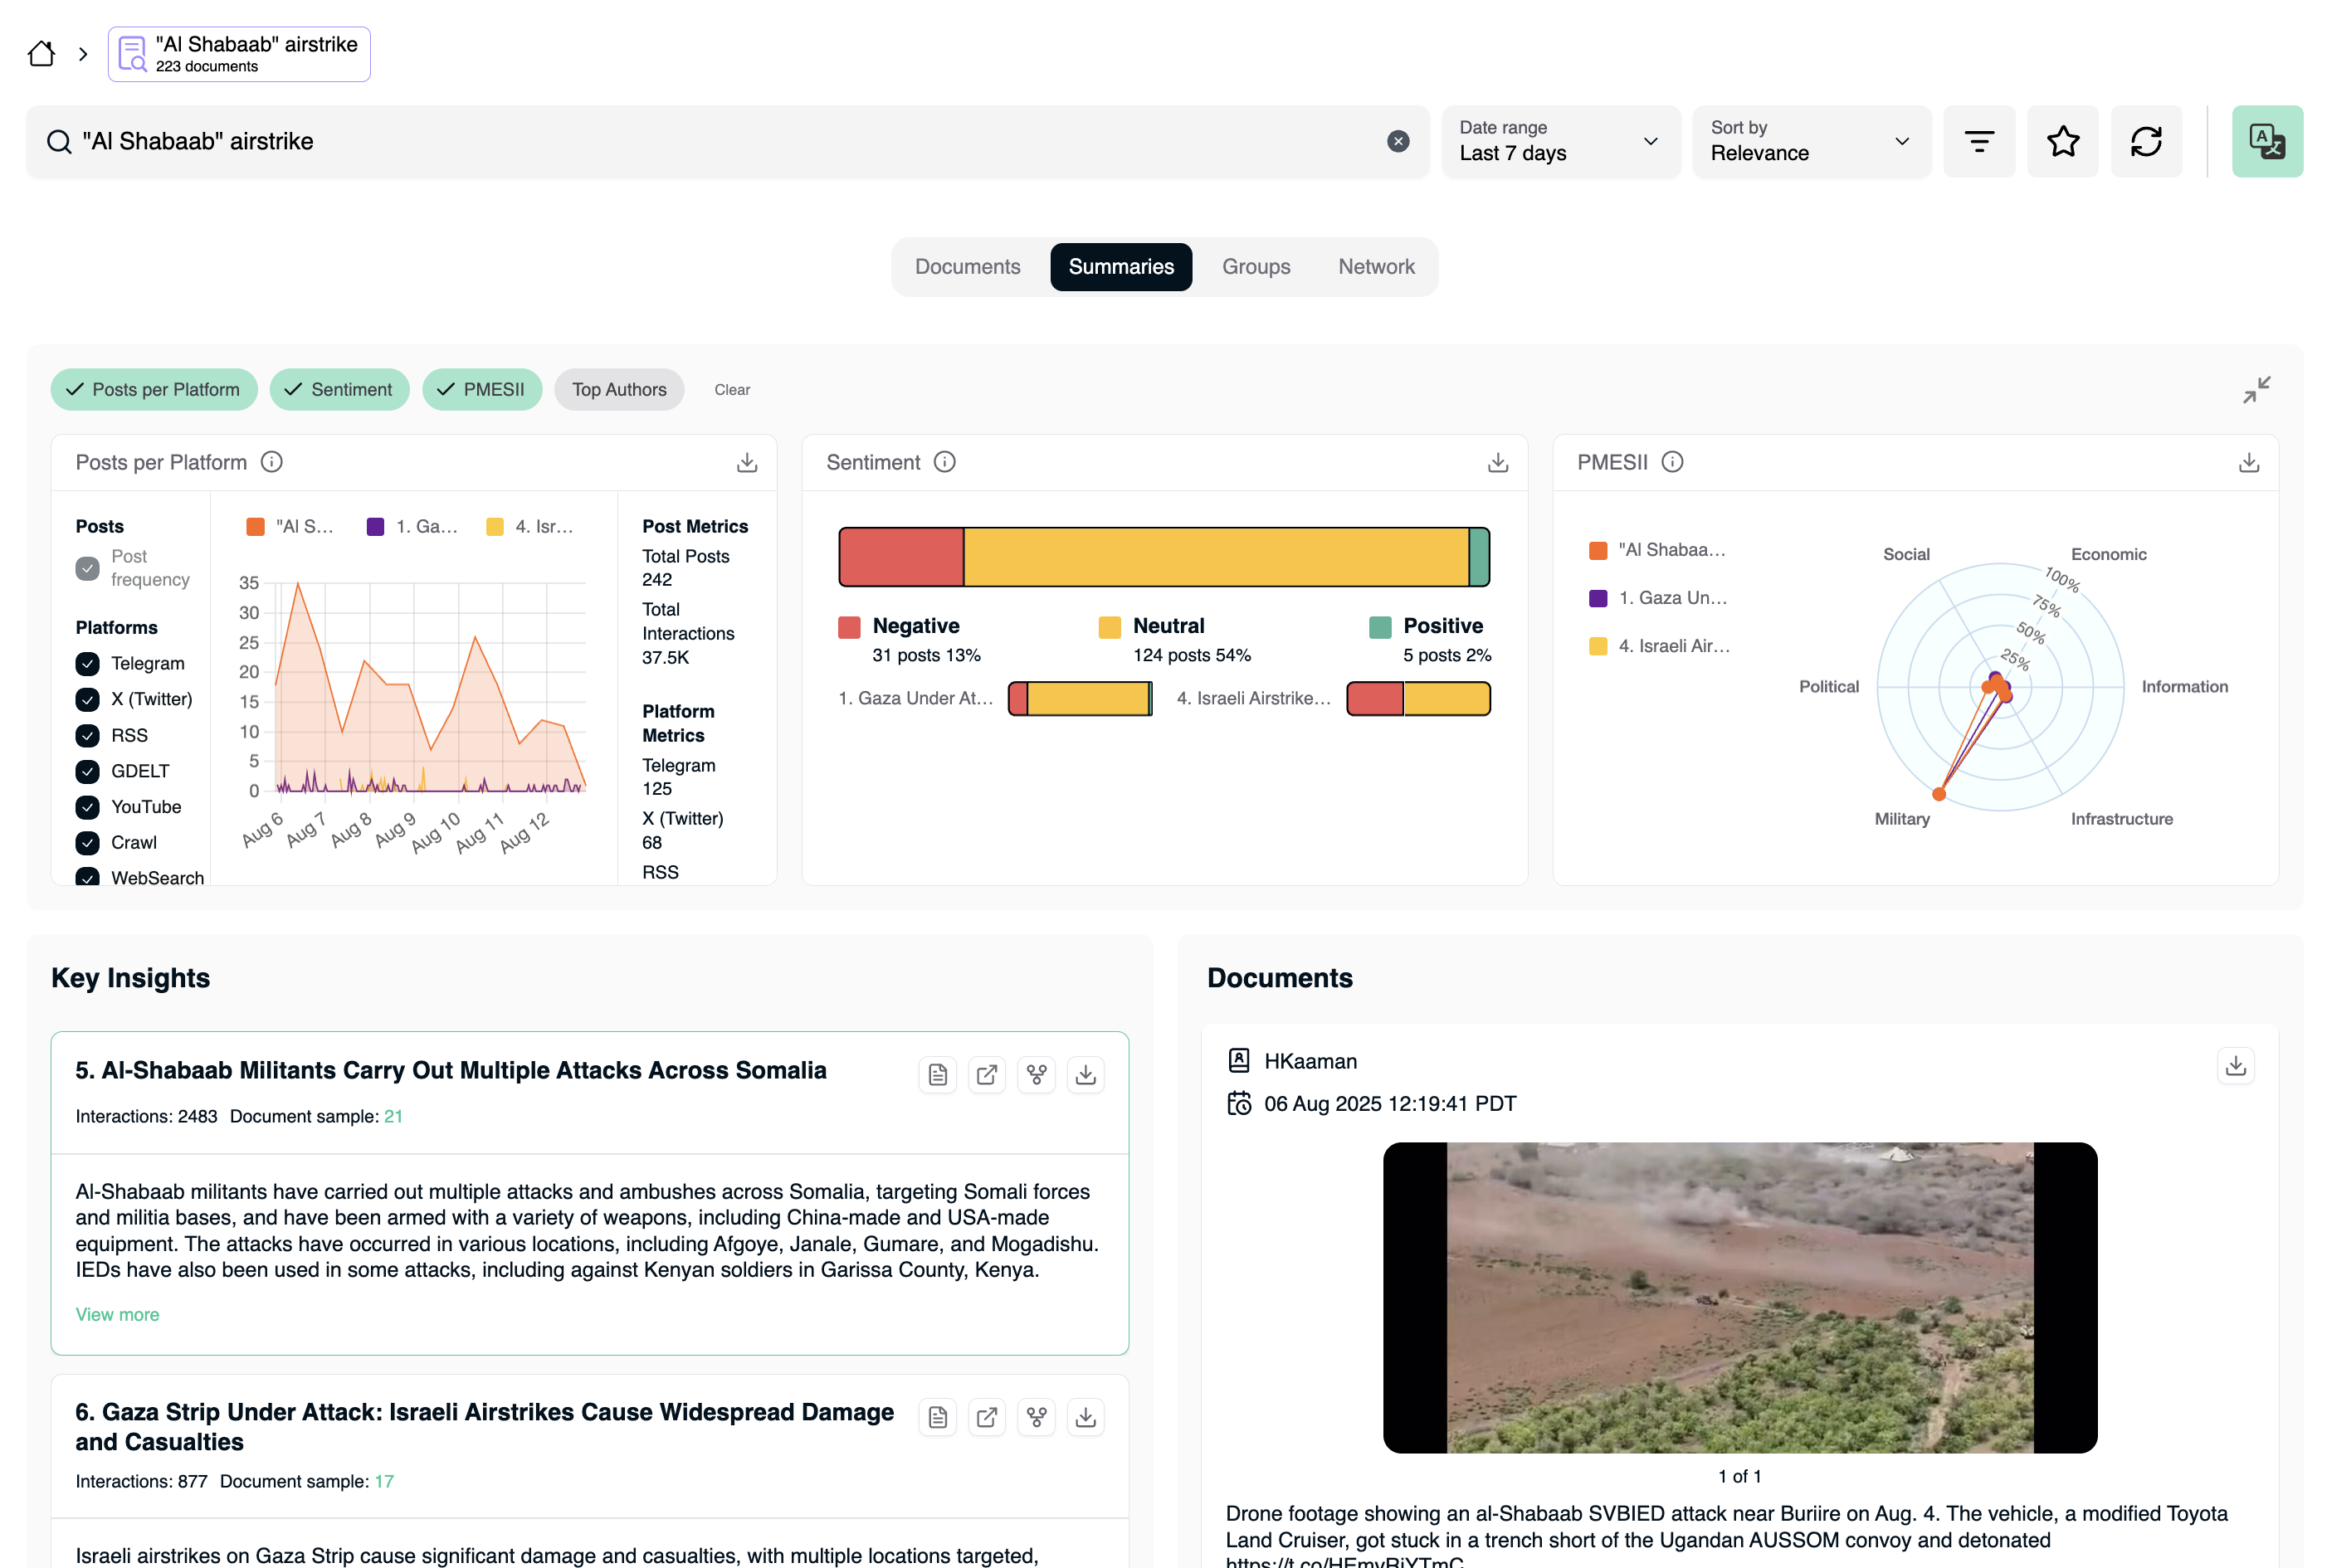The image size is (2327, 1568).
Task: Uncheck the Telegram platform checkbox
Action: [88, 663]
